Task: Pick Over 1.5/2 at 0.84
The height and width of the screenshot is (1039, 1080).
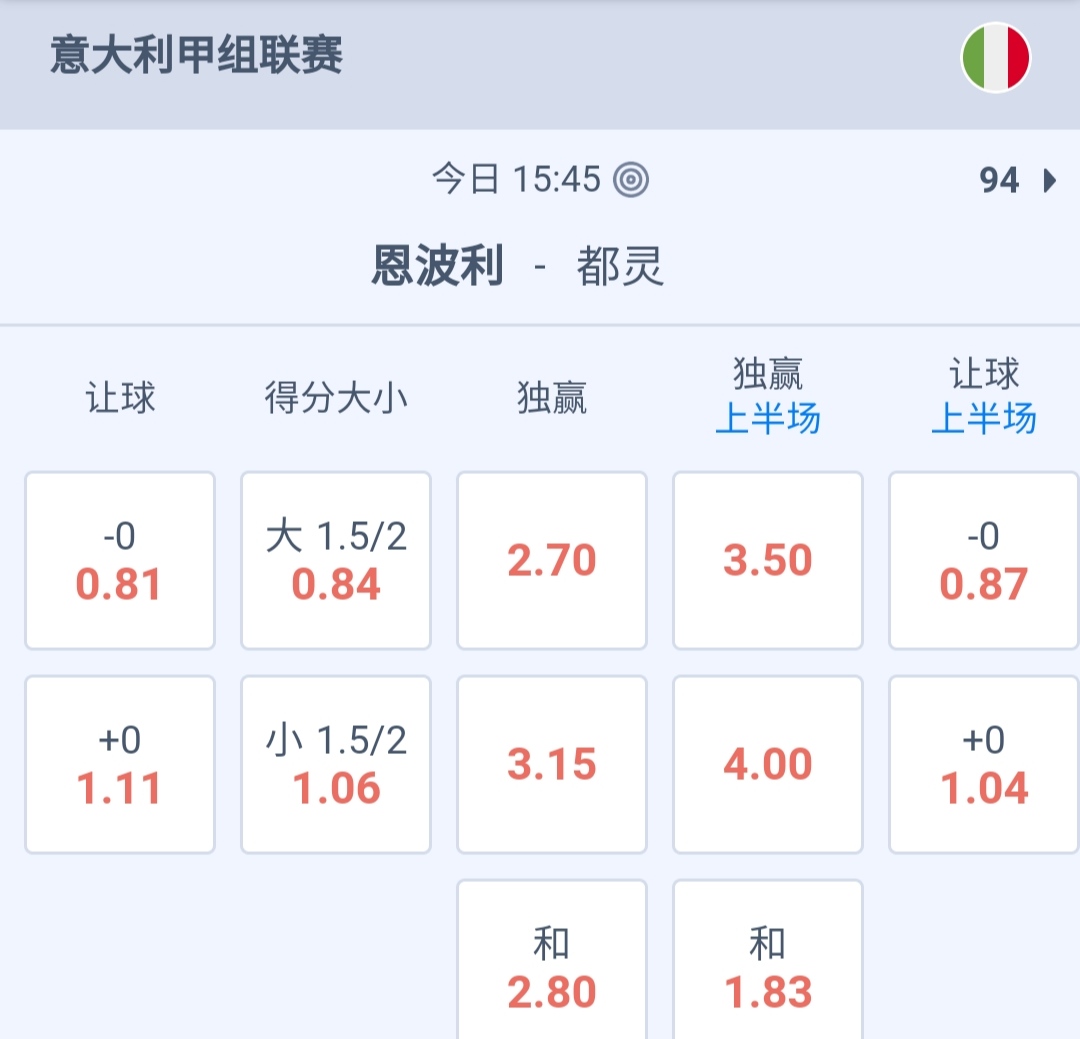Action: tap(336, 561)
